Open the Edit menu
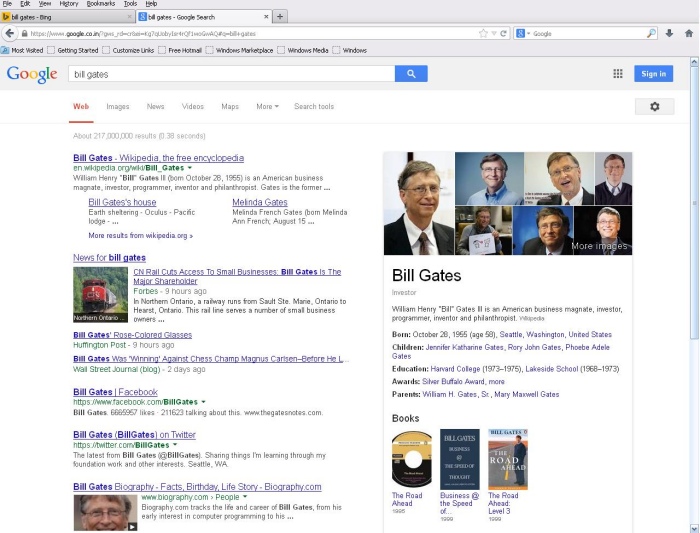 pyautogui.click(x=25, y=4)
